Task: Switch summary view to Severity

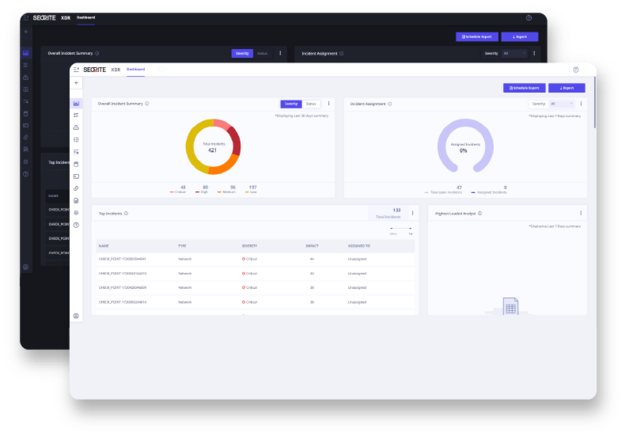Action: (x=291, y=103)
